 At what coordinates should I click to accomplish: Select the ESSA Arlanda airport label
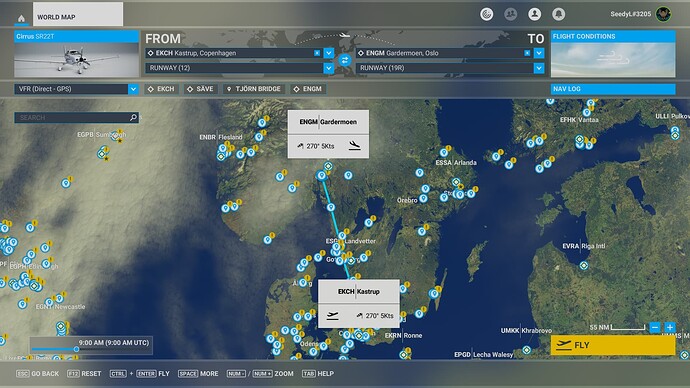456,162
